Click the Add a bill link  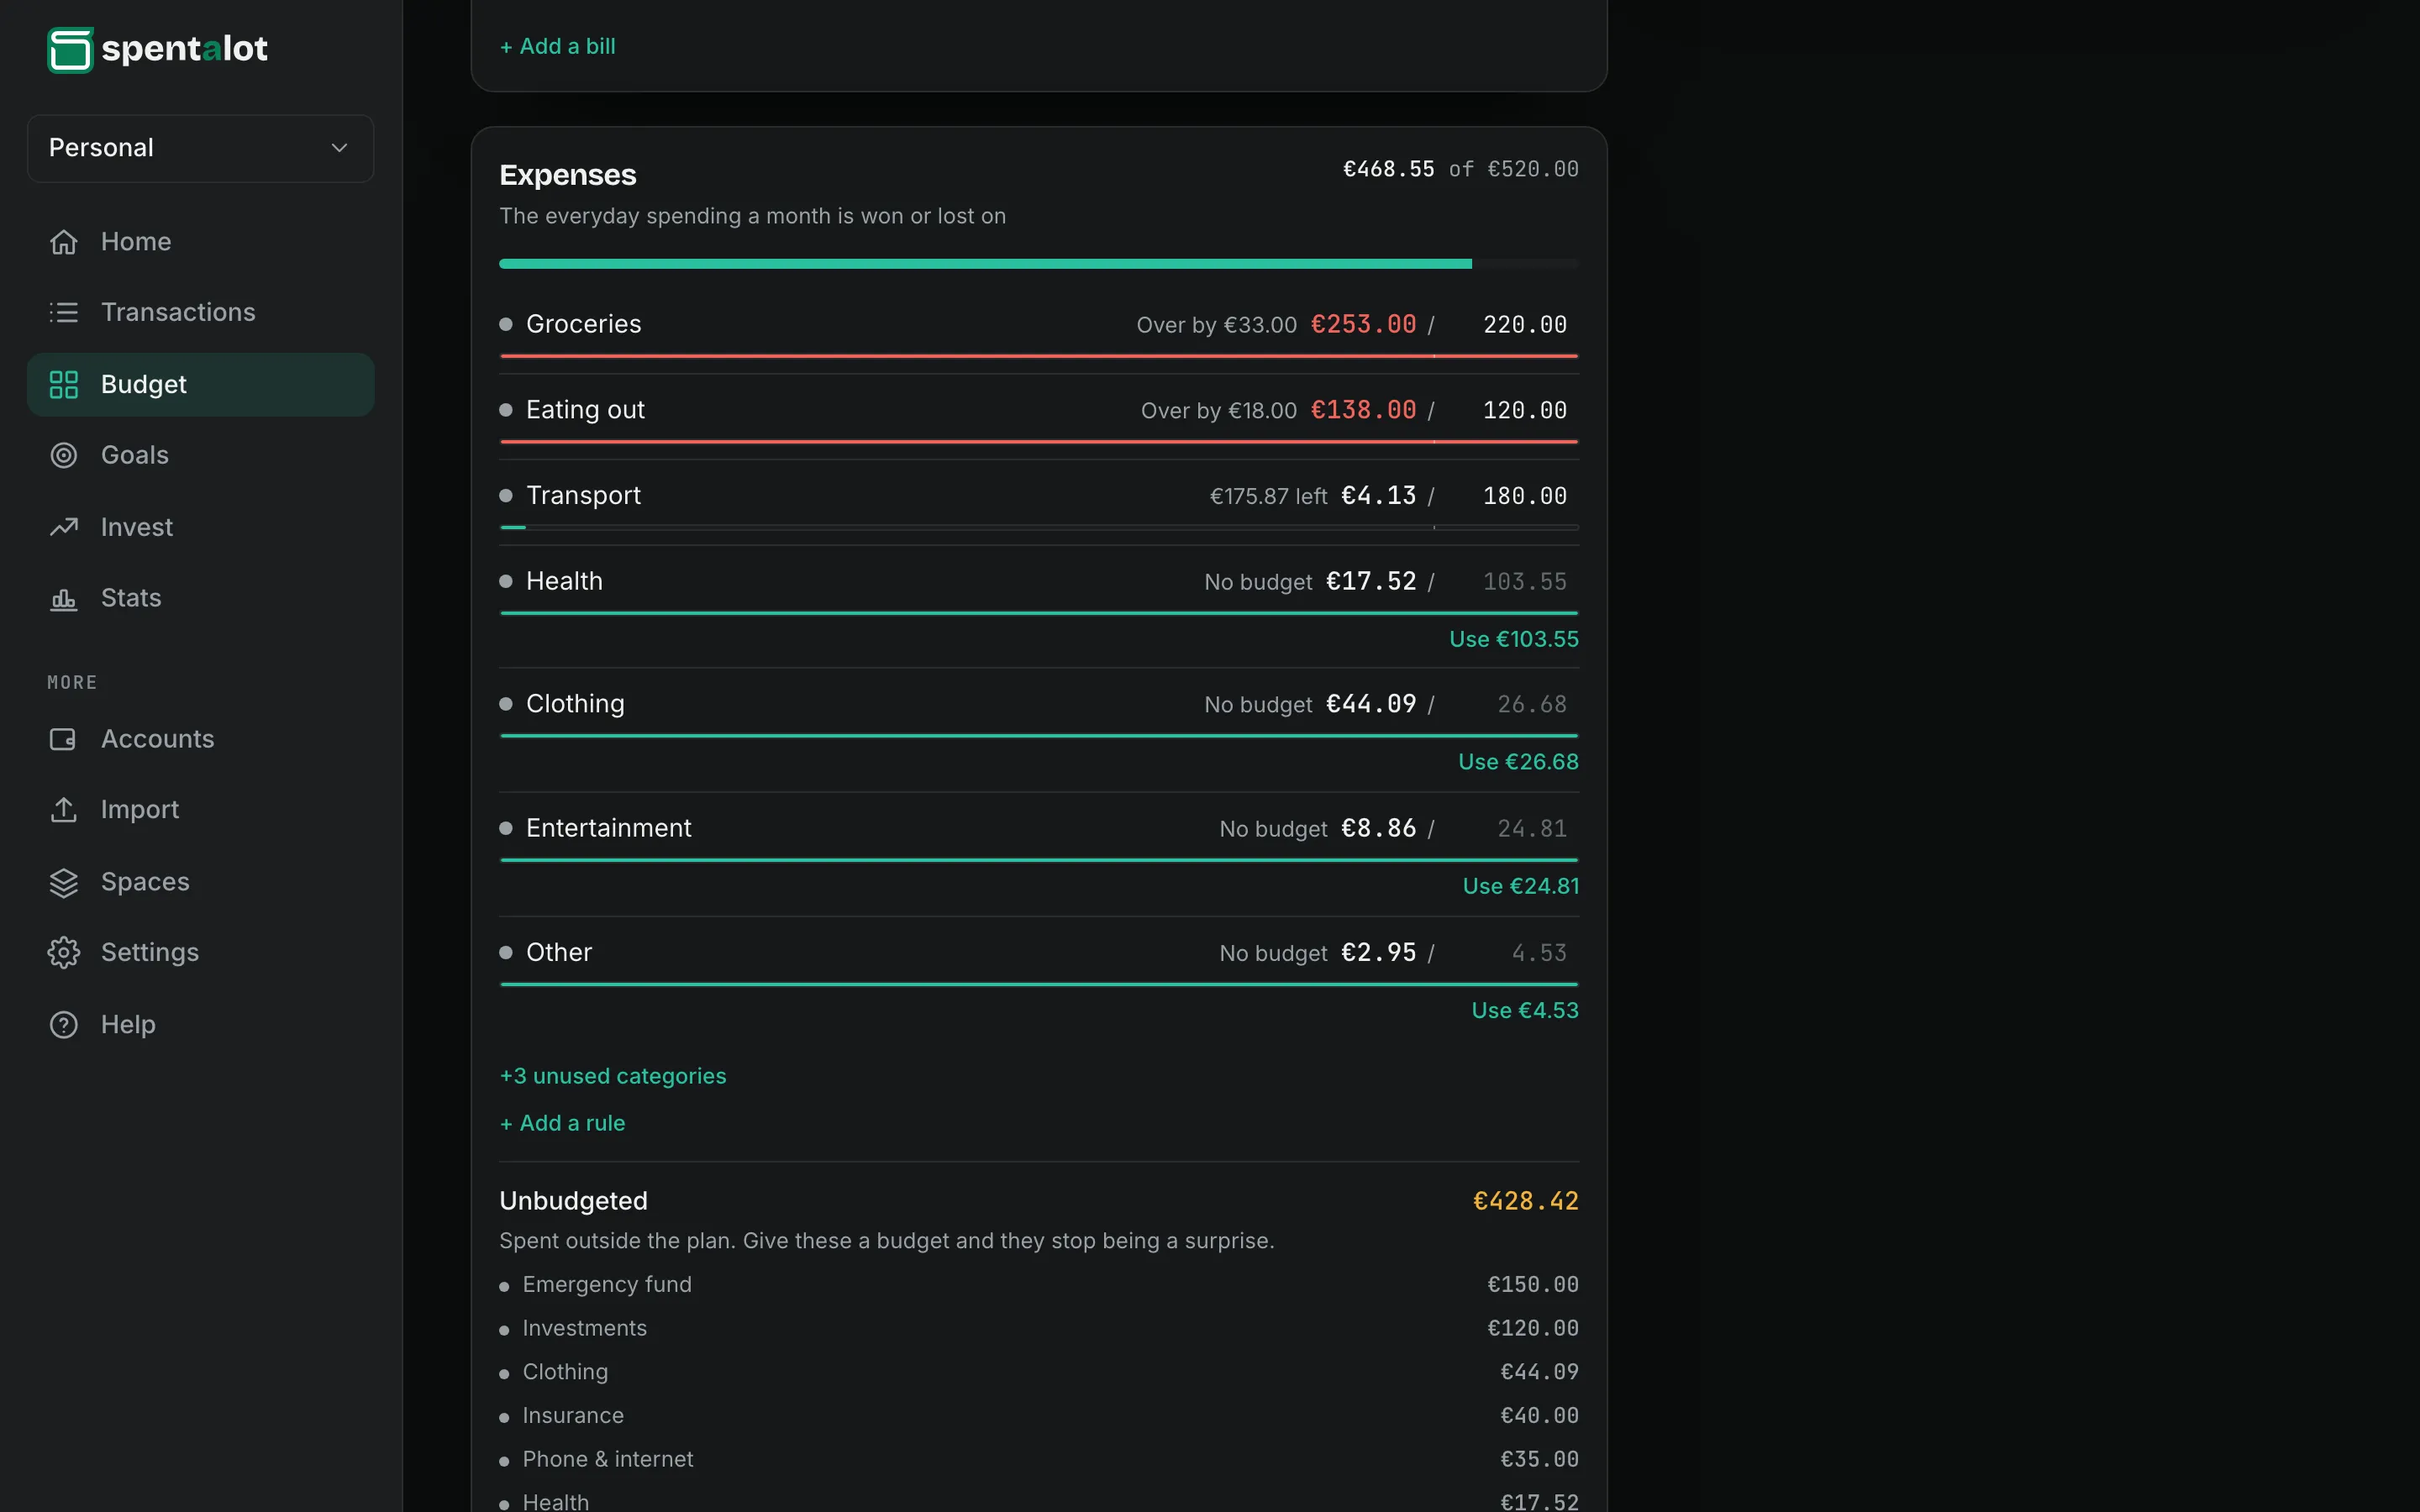pyautogui.click(x=558, y=46)
